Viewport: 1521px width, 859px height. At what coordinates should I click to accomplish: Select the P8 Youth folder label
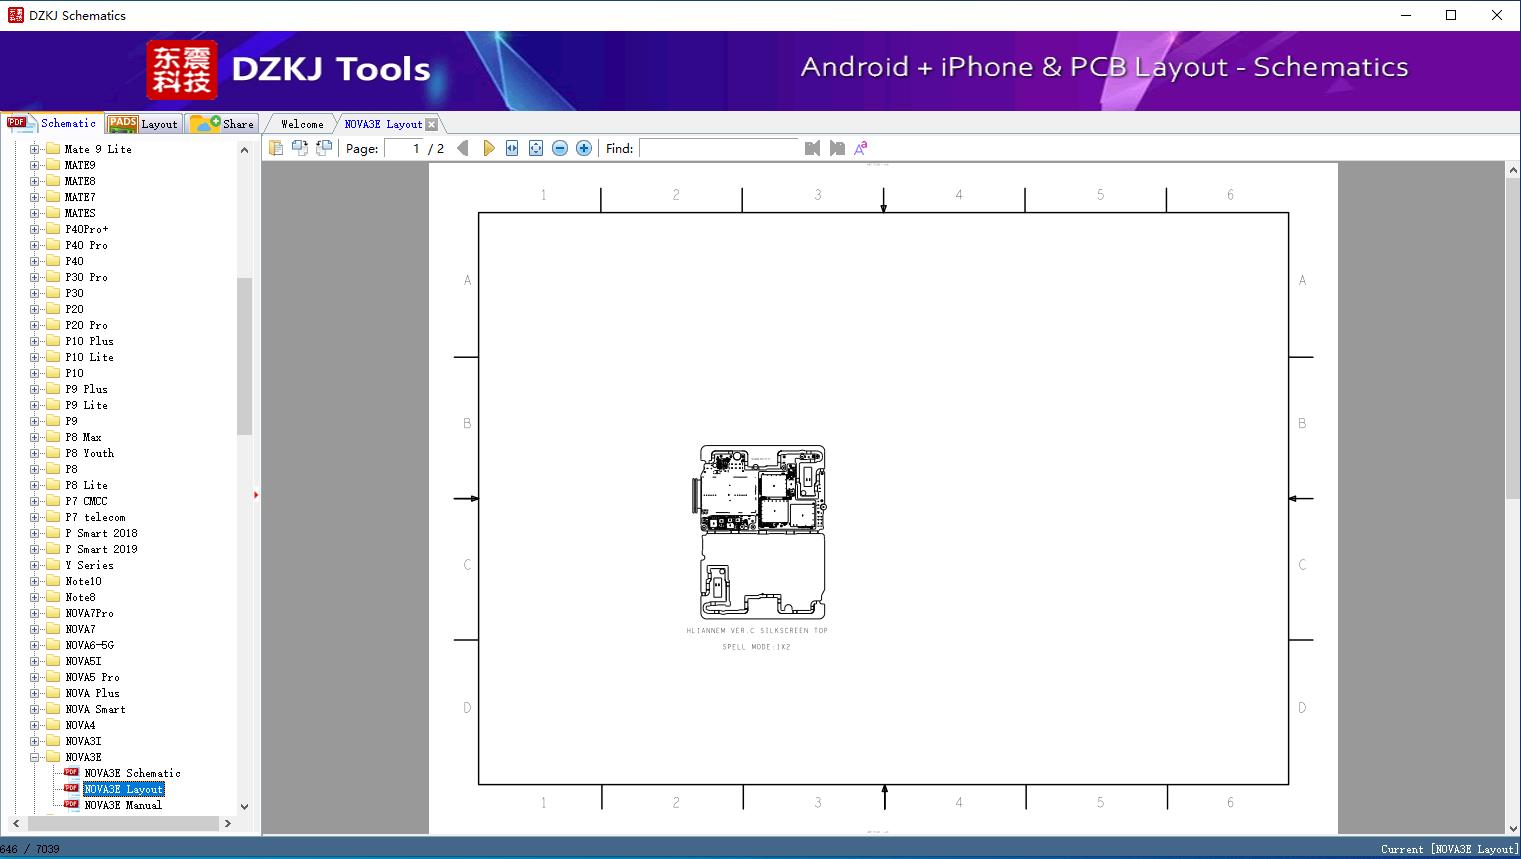coord(89,453)
